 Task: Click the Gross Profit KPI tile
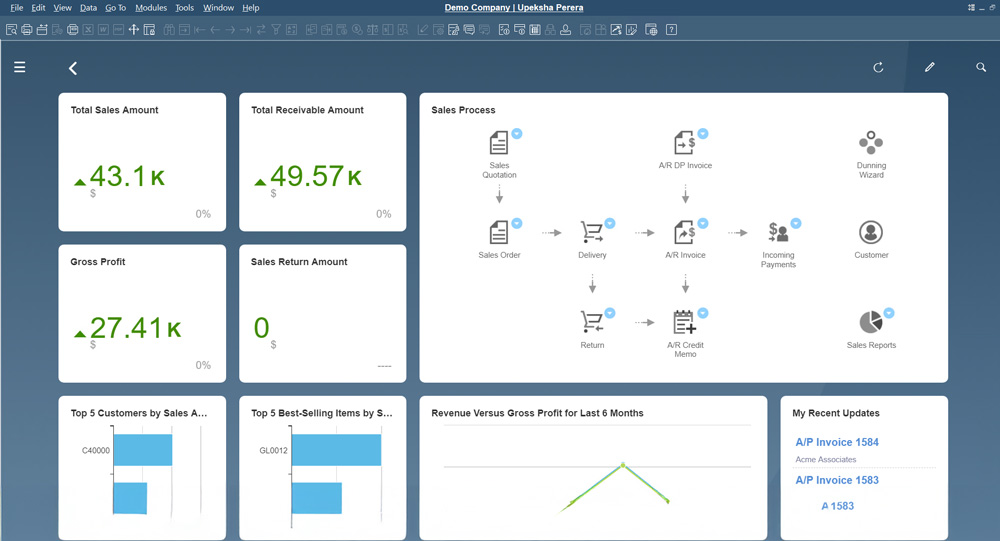142,313
